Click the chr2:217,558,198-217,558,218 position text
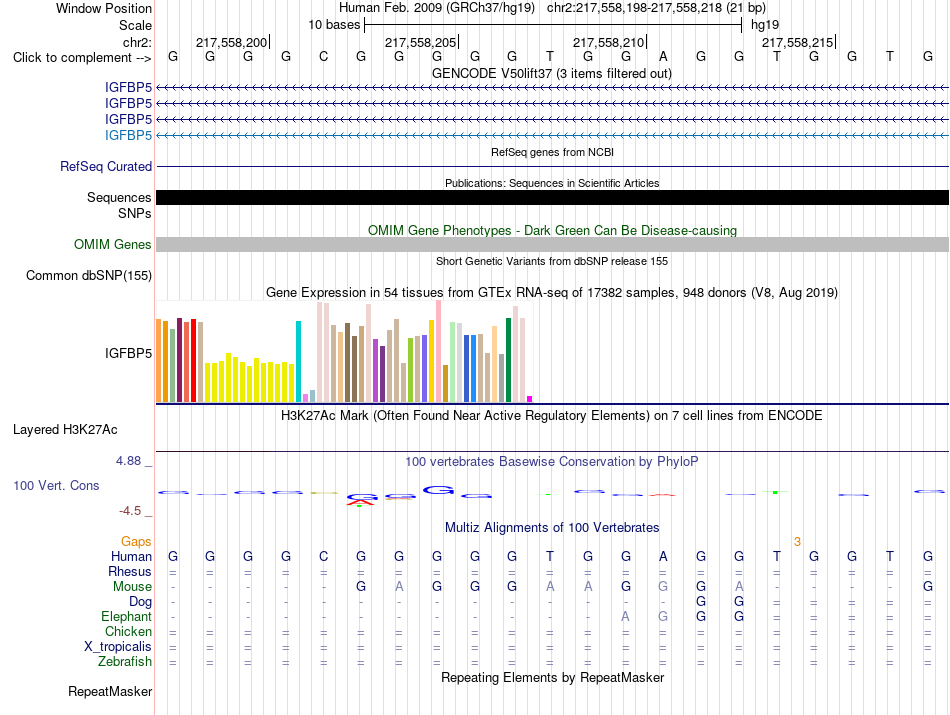Screen dimensions: 950x715 pyautogui.click(x=634, y=8)
